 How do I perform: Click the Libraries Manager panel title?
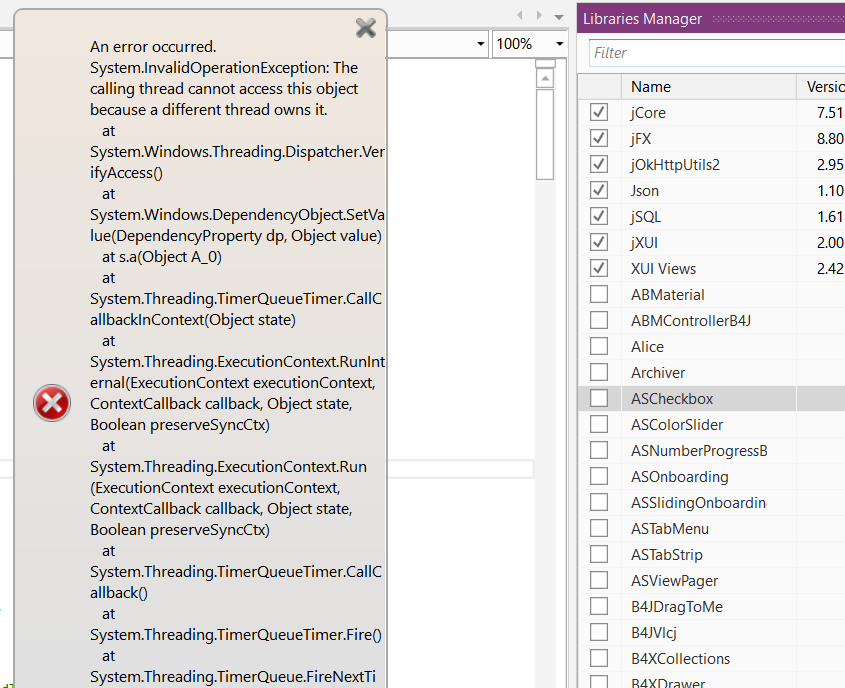click(x=642, y=19)
